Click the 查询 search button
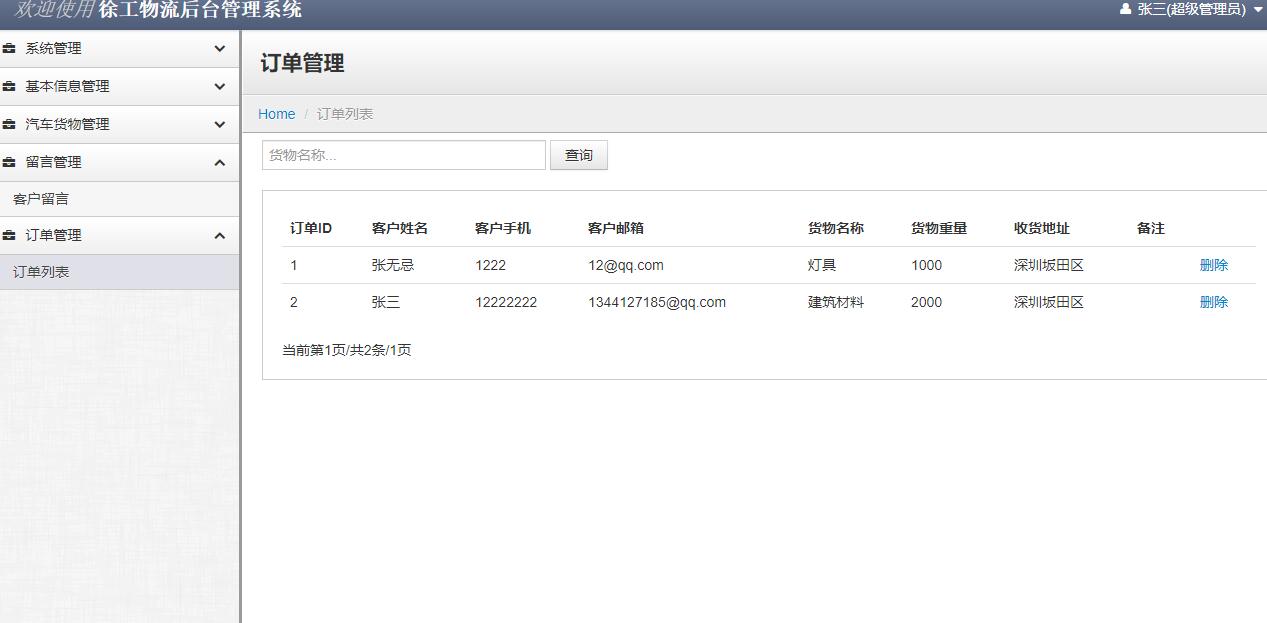The image size is (1267, 623). (579, 154)
